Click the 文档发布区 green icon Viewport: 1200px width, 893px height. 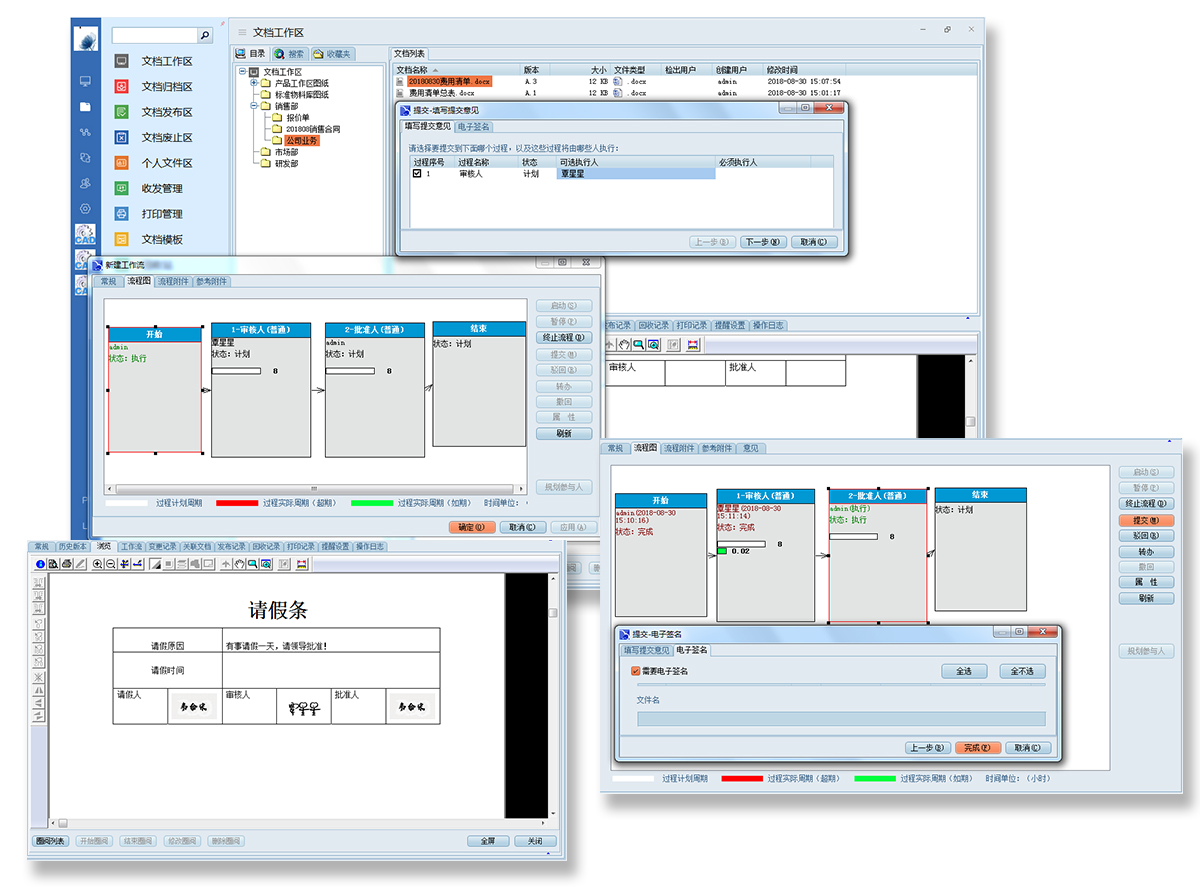(x=121, y=112)
